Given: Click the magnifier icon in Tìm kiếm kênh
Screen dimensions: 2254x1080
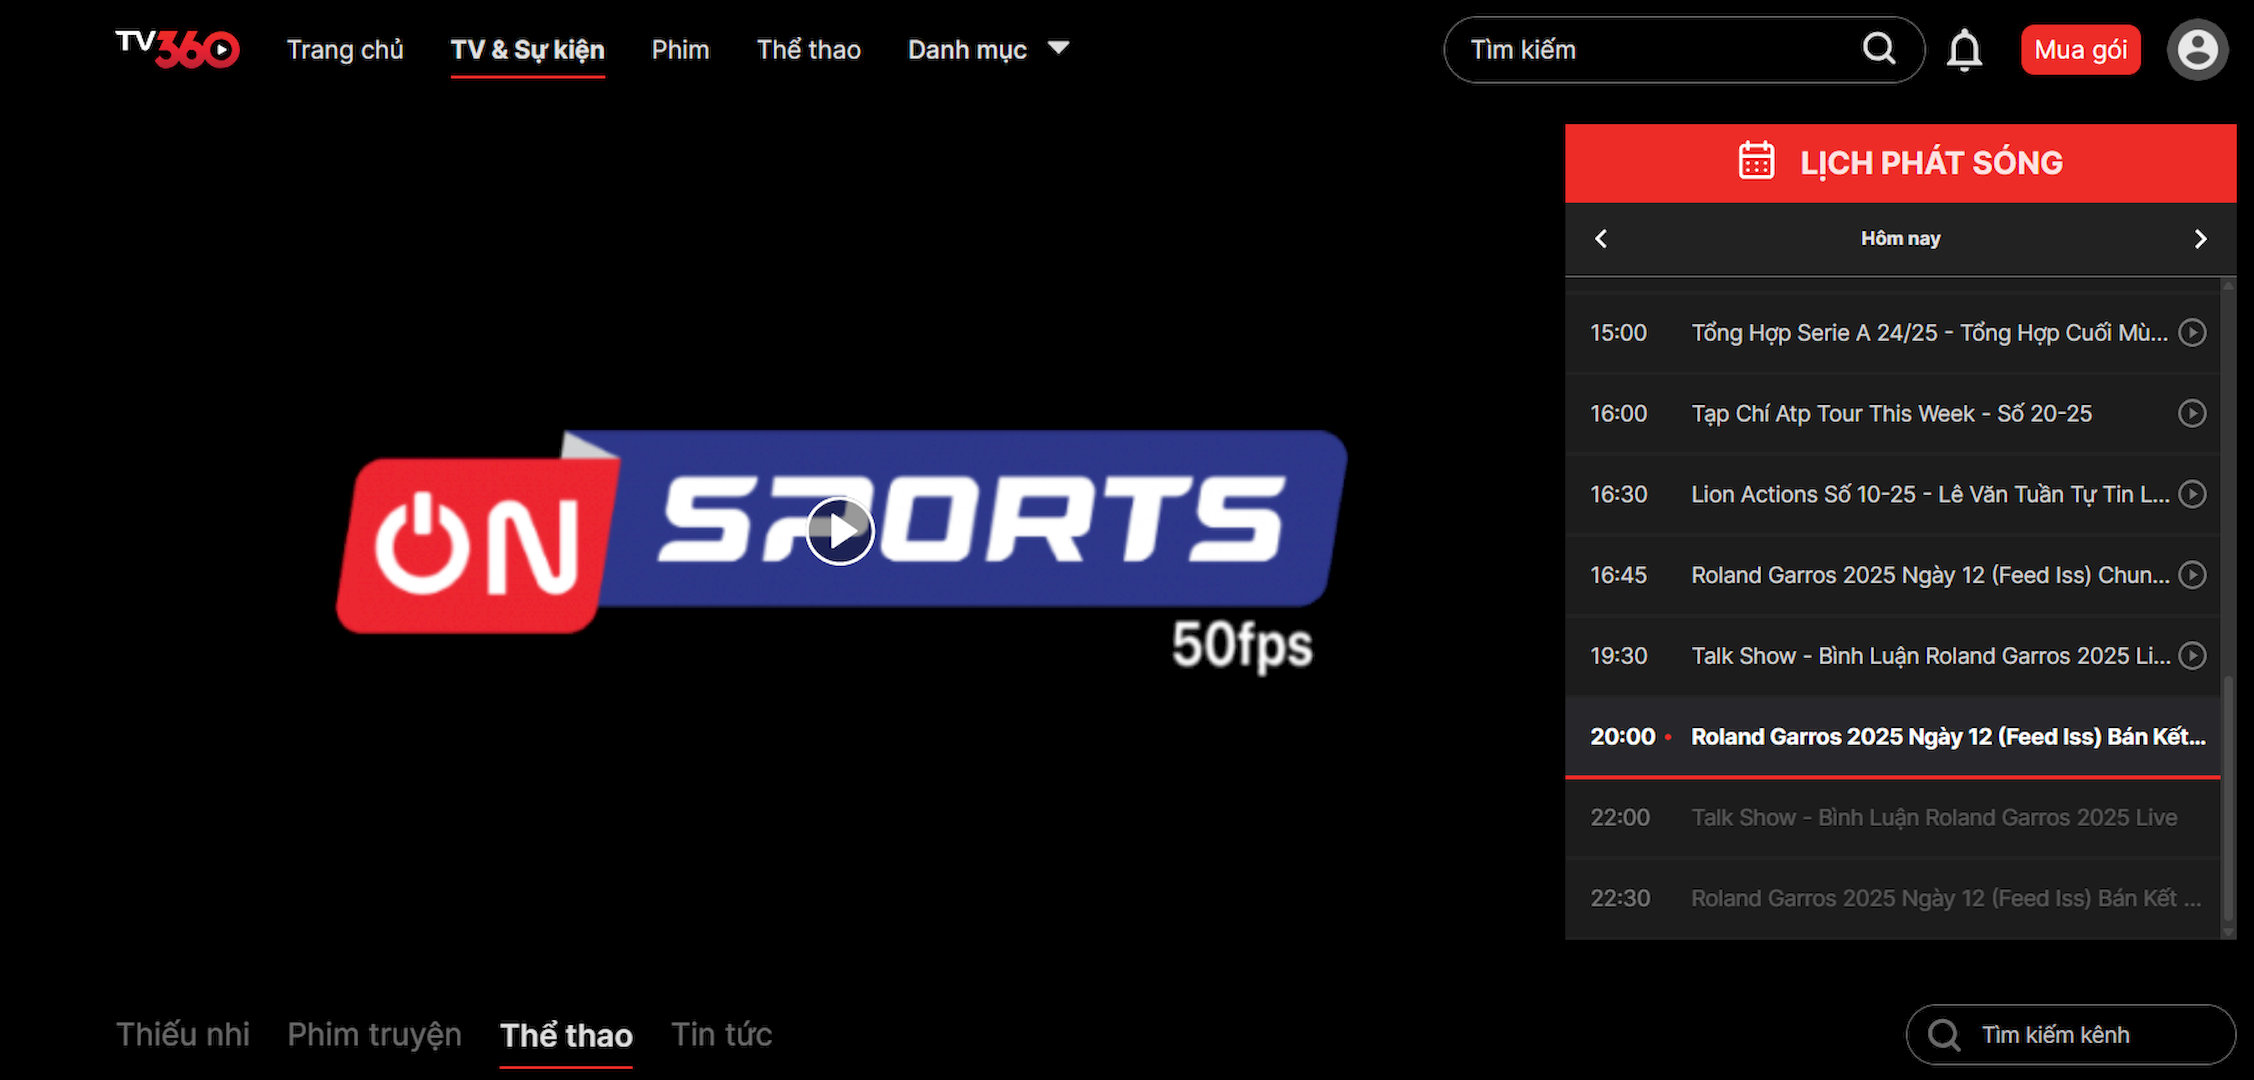Looking at the screenshot, I should tap(1943, 1035).
